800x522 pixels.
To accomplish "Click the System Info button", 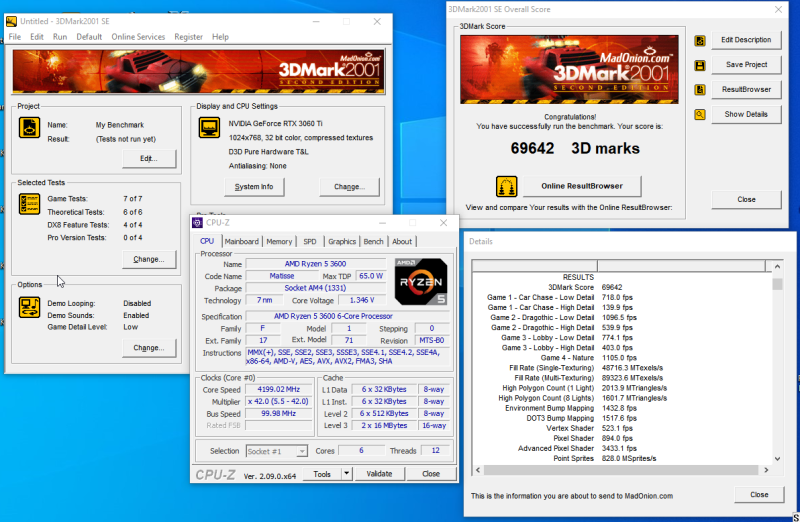I will tap(254, 187).
